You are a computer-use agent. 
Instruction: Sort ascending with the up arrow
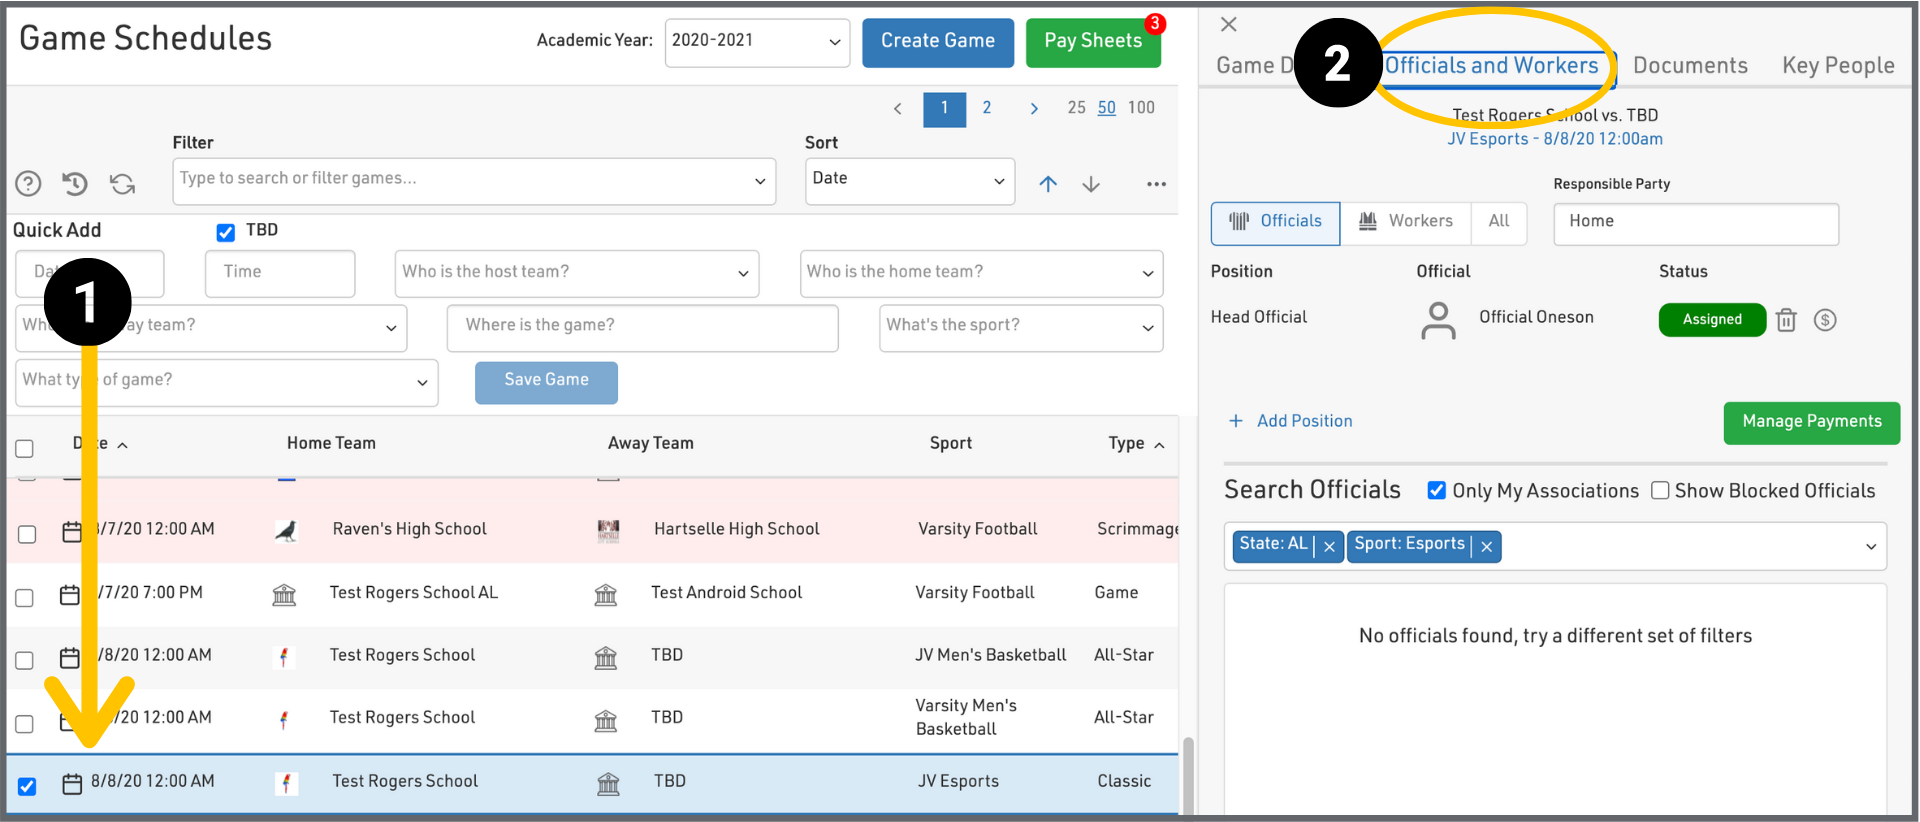pos(1047,184)
